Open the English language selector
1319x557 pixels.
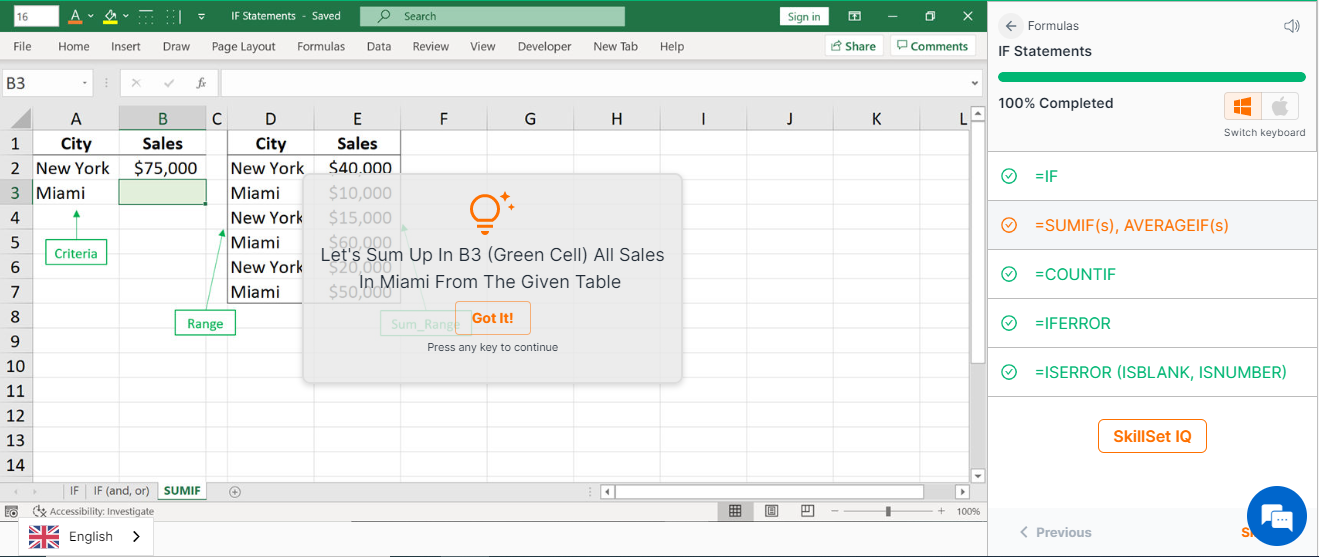coord(86,537)
